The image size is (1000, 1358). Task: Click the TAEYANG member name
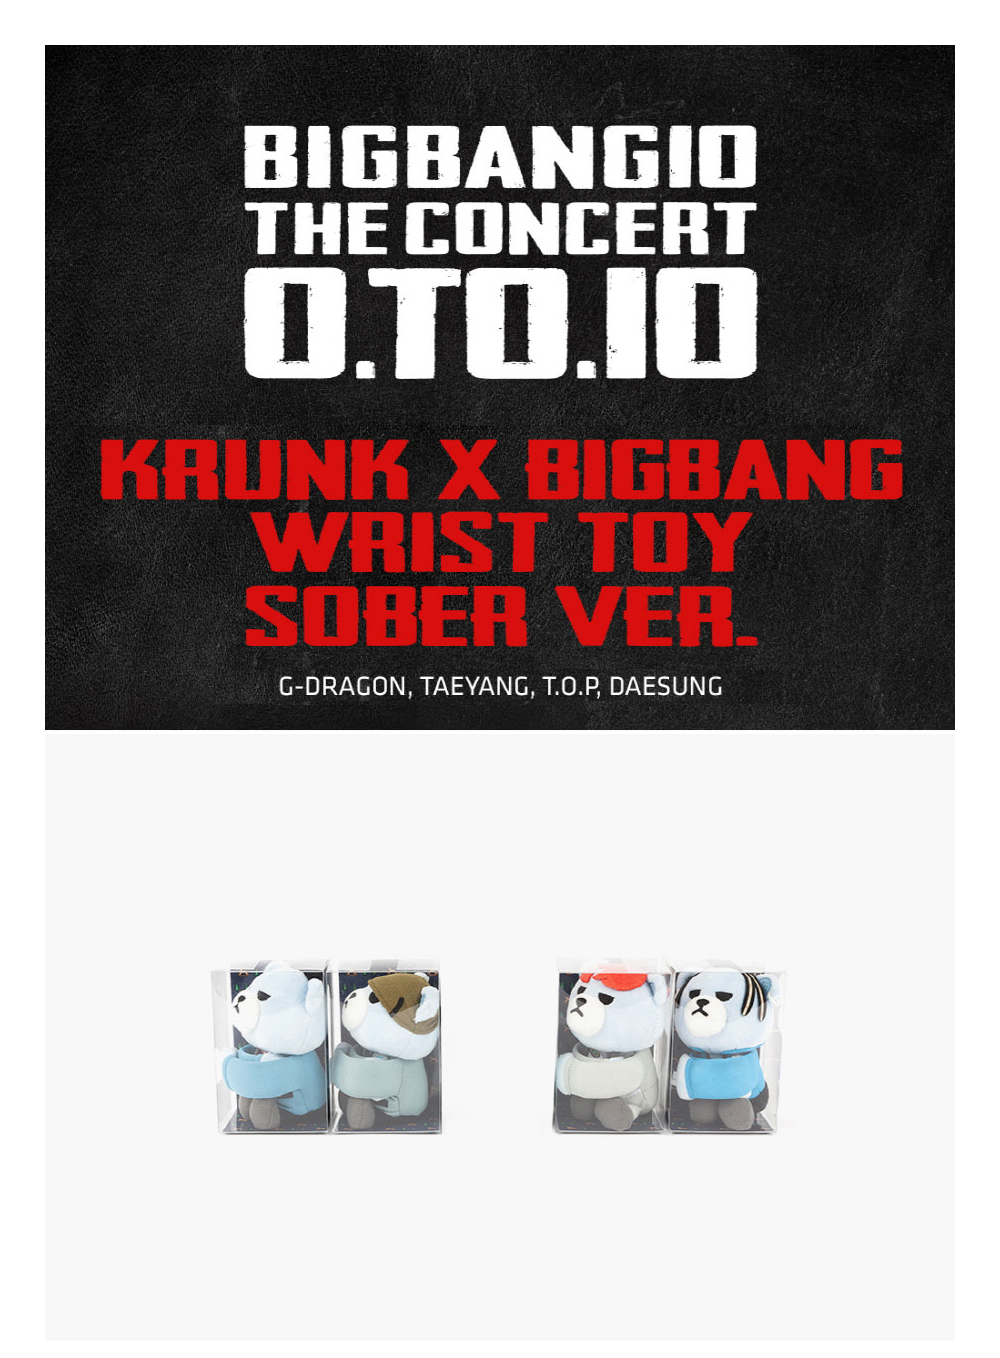[x=476, y=687]
